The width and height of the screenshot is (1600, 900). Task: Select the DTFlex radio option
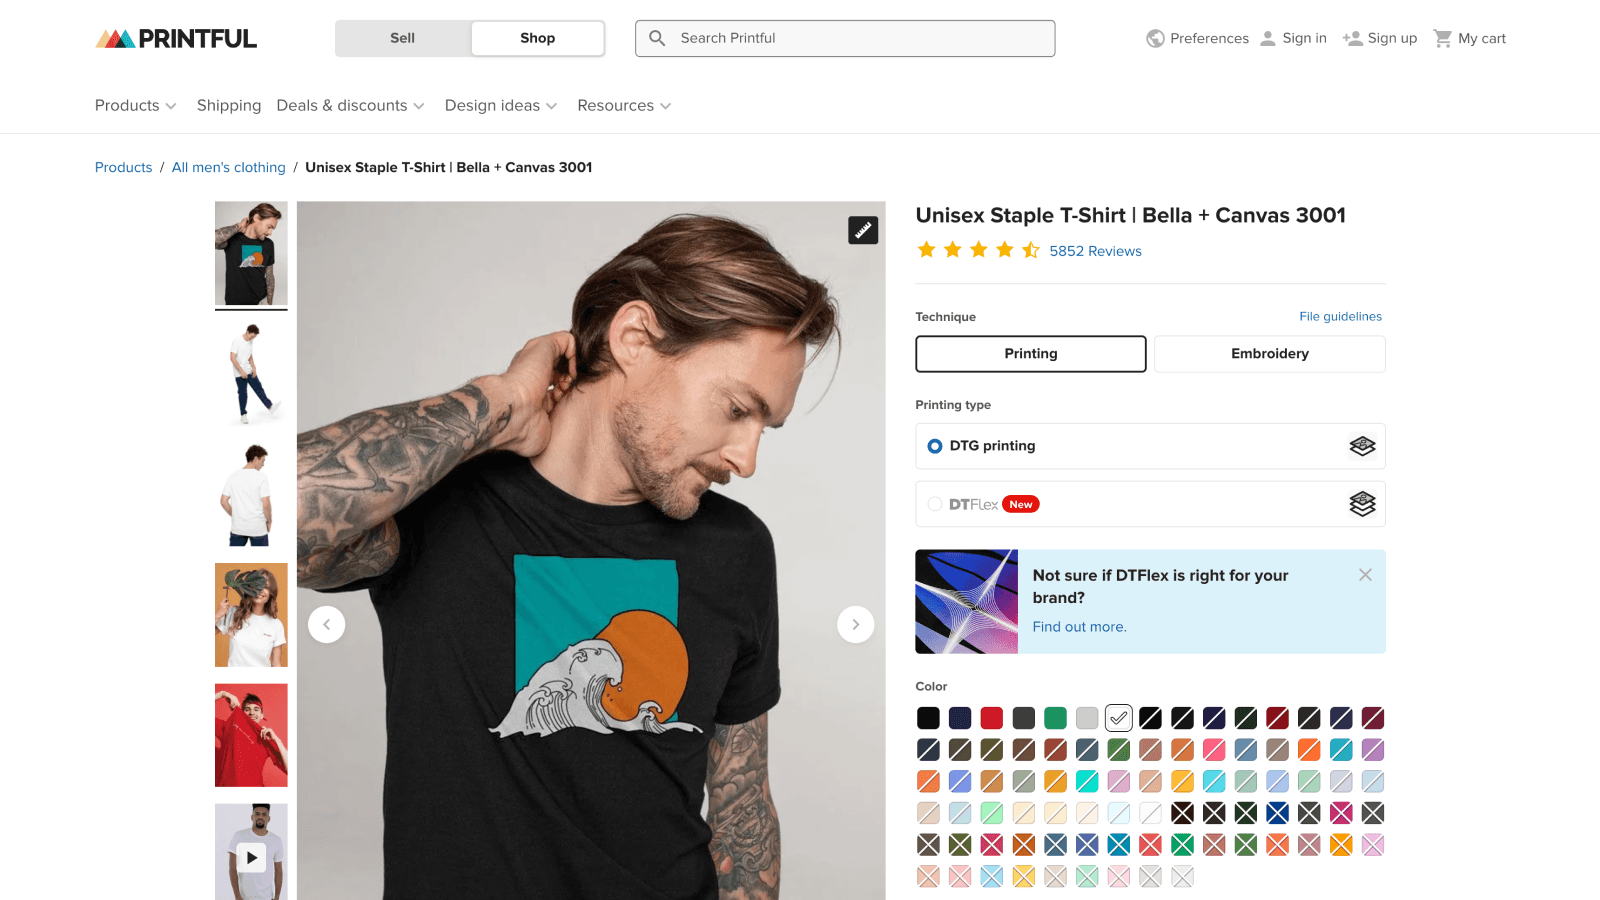click(x=935, y=504)
